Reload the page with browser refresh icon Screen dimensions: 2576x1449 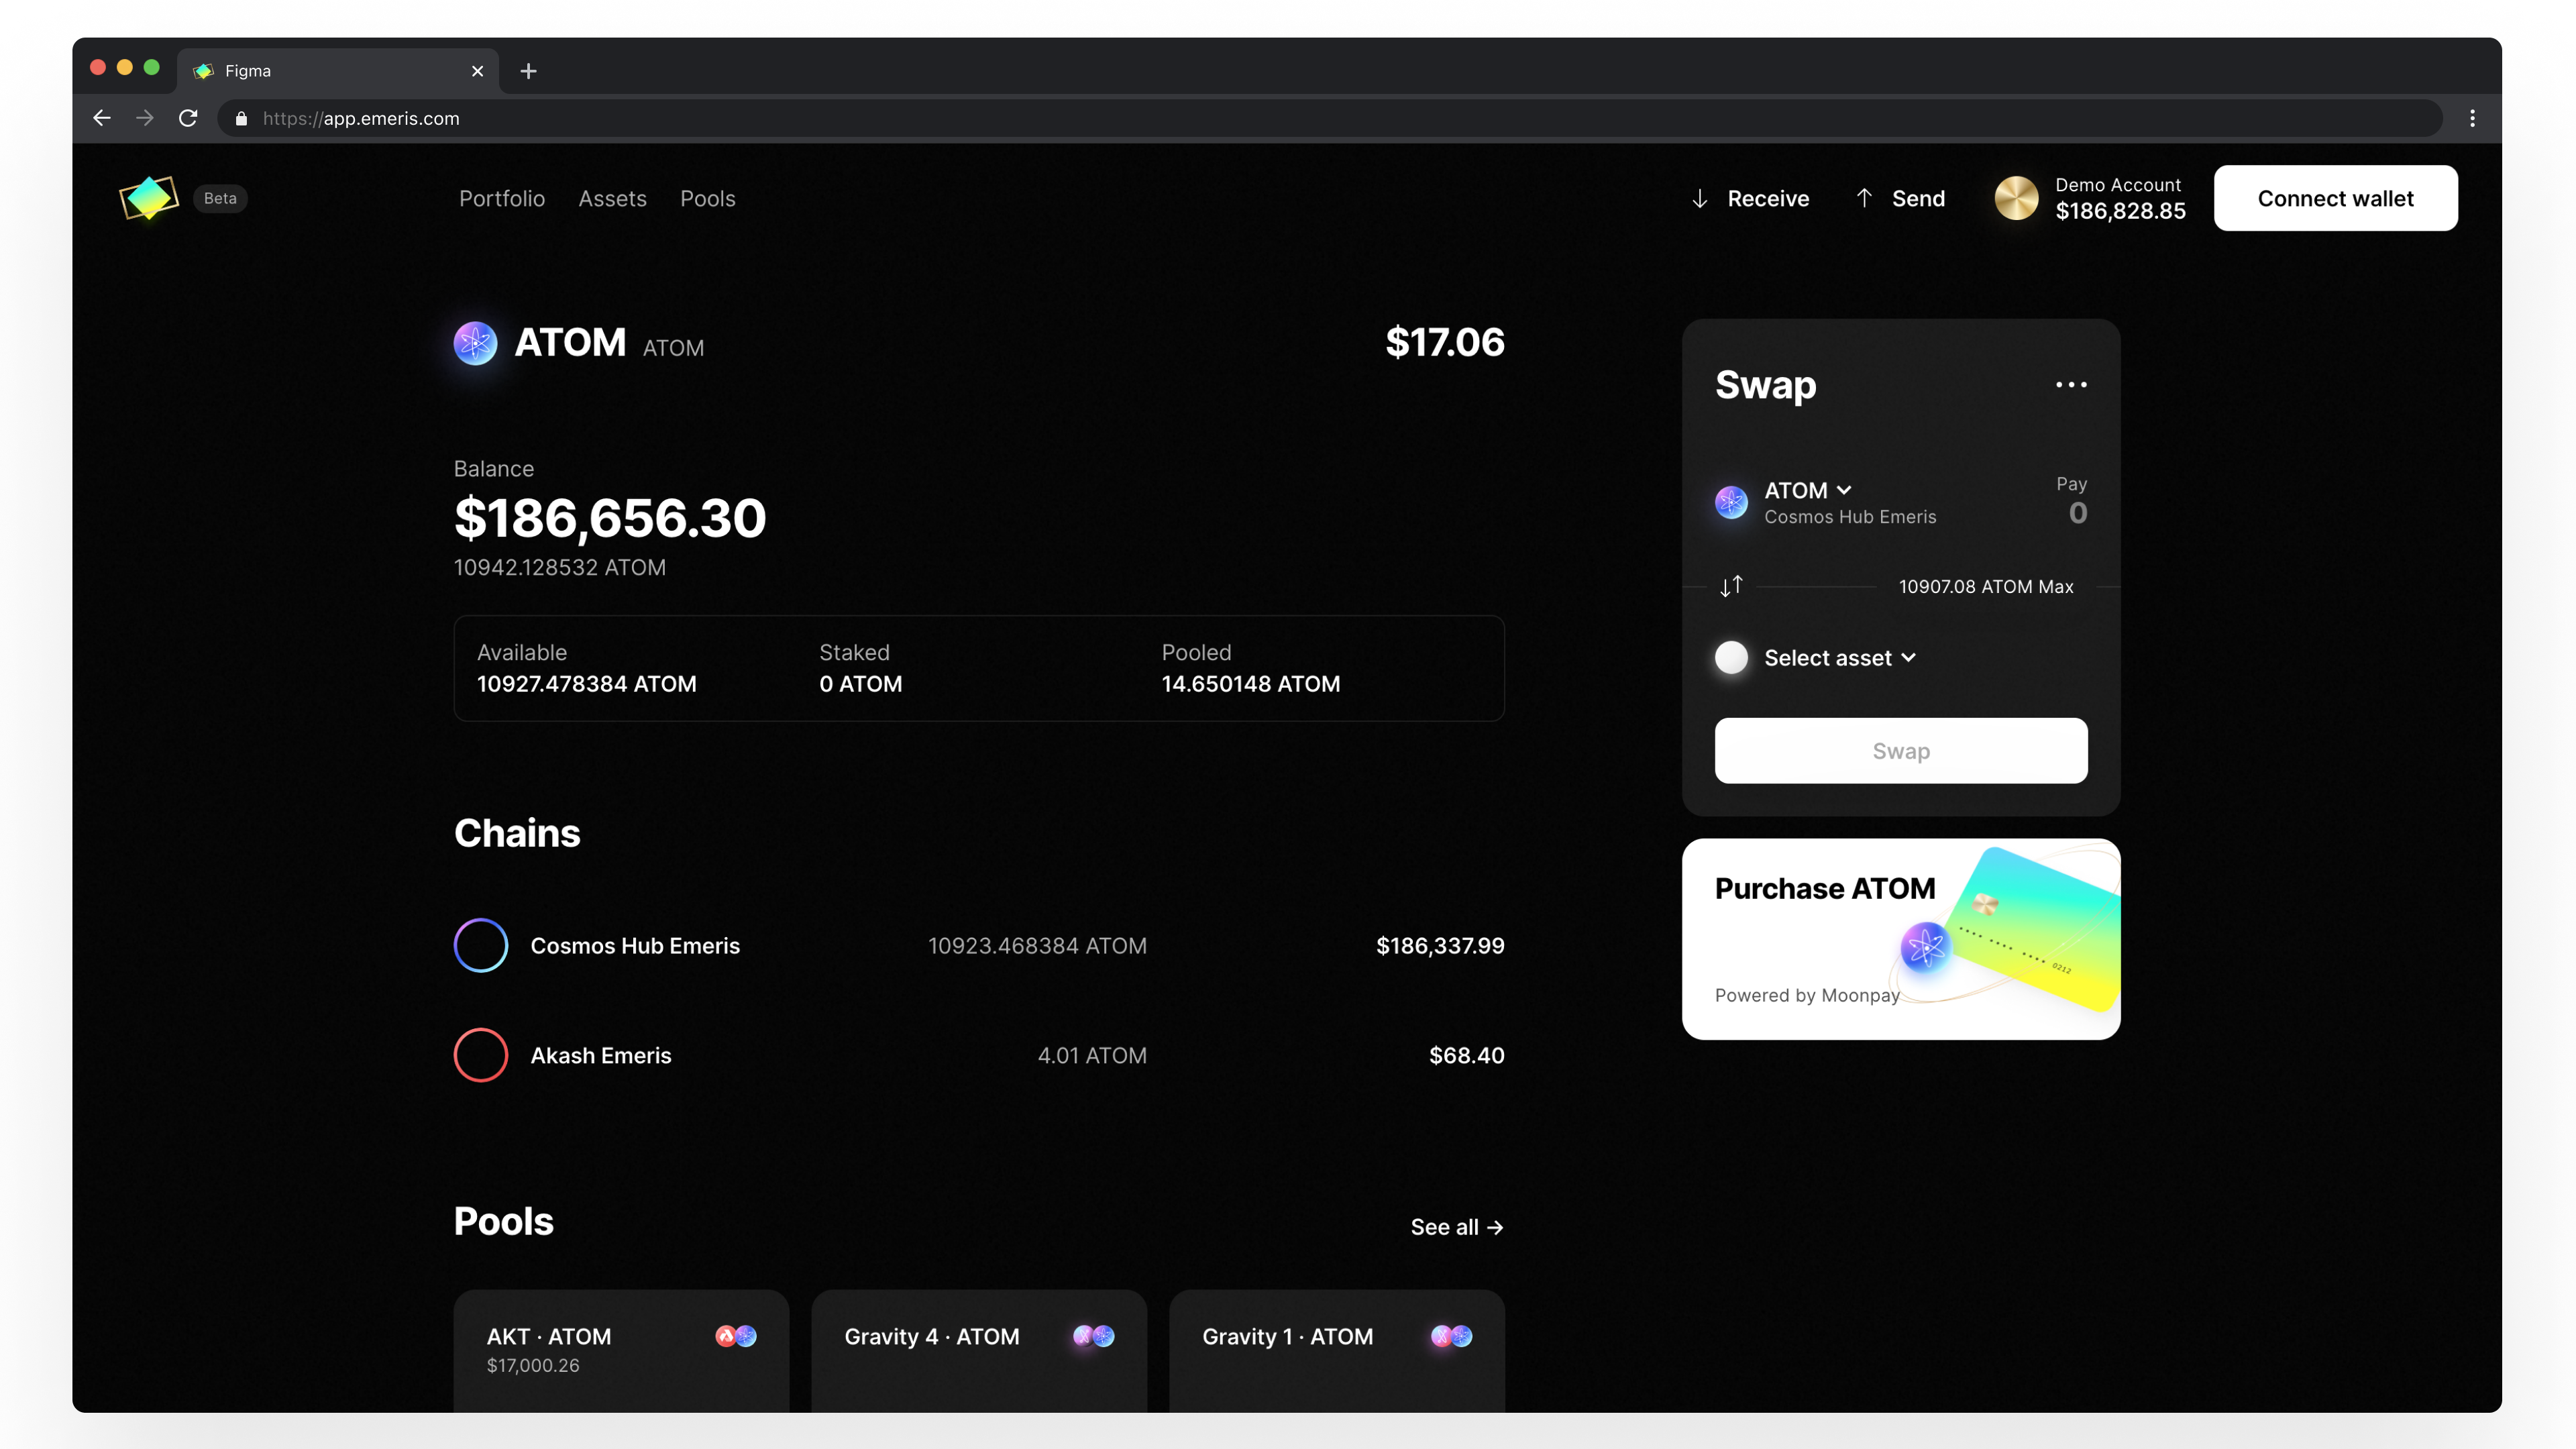point(188,118)
